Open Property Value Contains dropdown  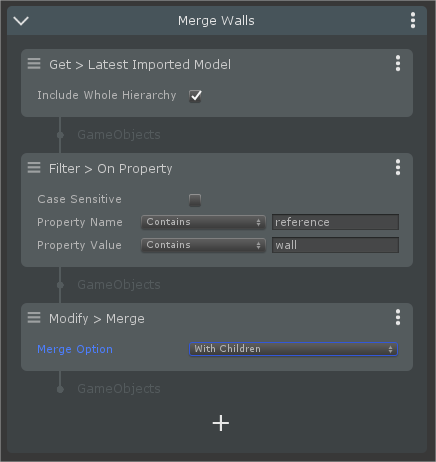coord(203,245)
